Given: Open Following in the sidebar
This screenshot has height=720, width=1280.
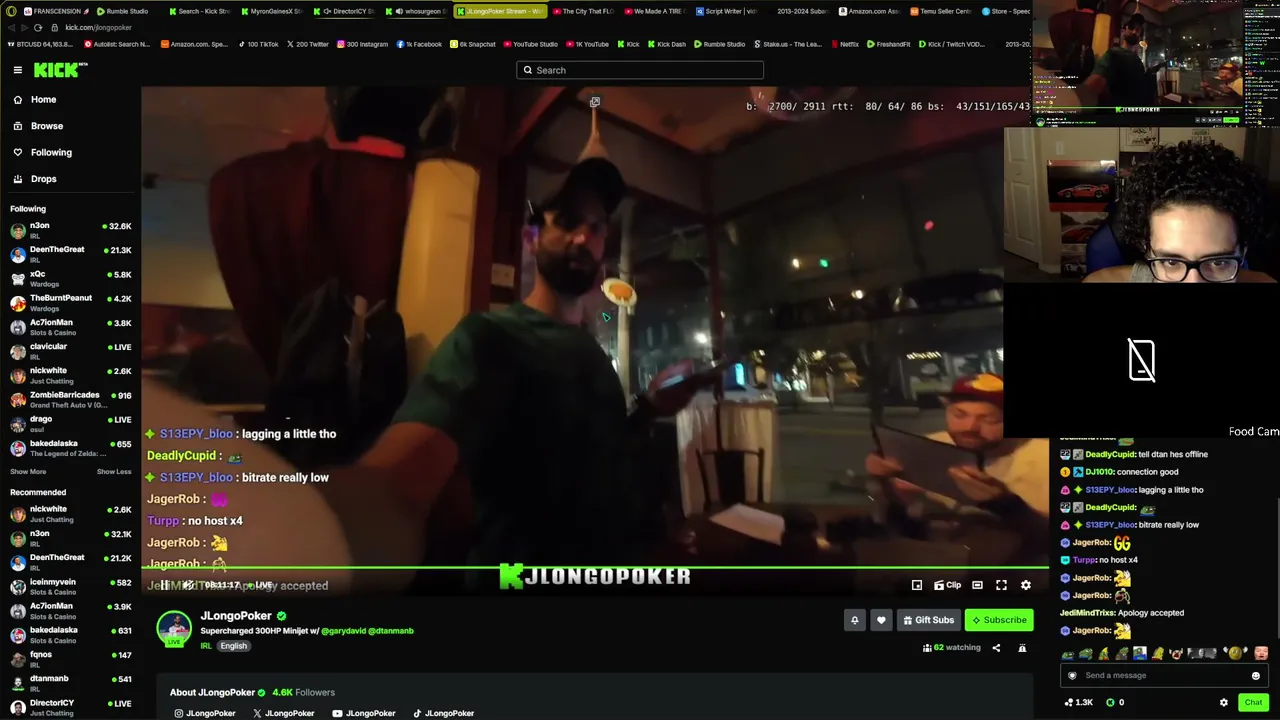Looking at the screenshot, I should click(x=70, y=152).
